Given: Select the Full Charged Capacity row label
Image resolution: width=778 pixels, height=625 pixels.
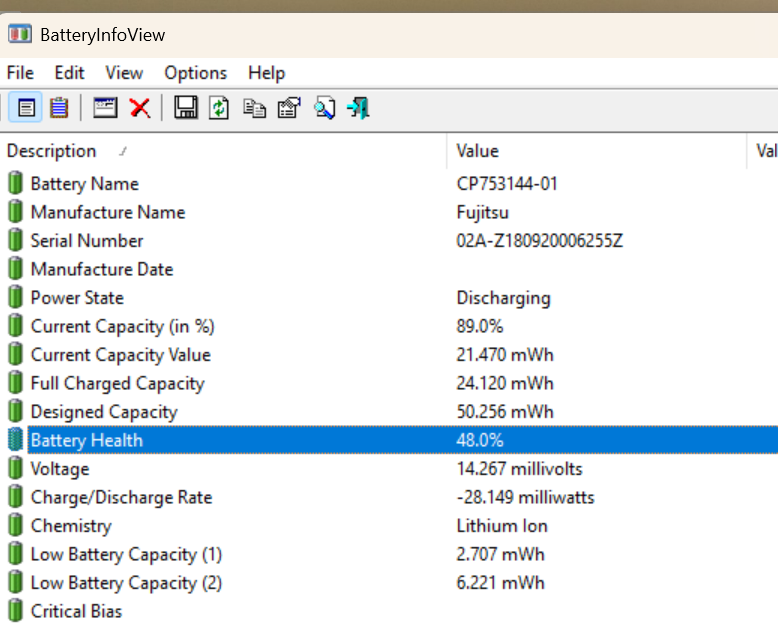Looking at the screenshot, I should click(x=118, y=383).
